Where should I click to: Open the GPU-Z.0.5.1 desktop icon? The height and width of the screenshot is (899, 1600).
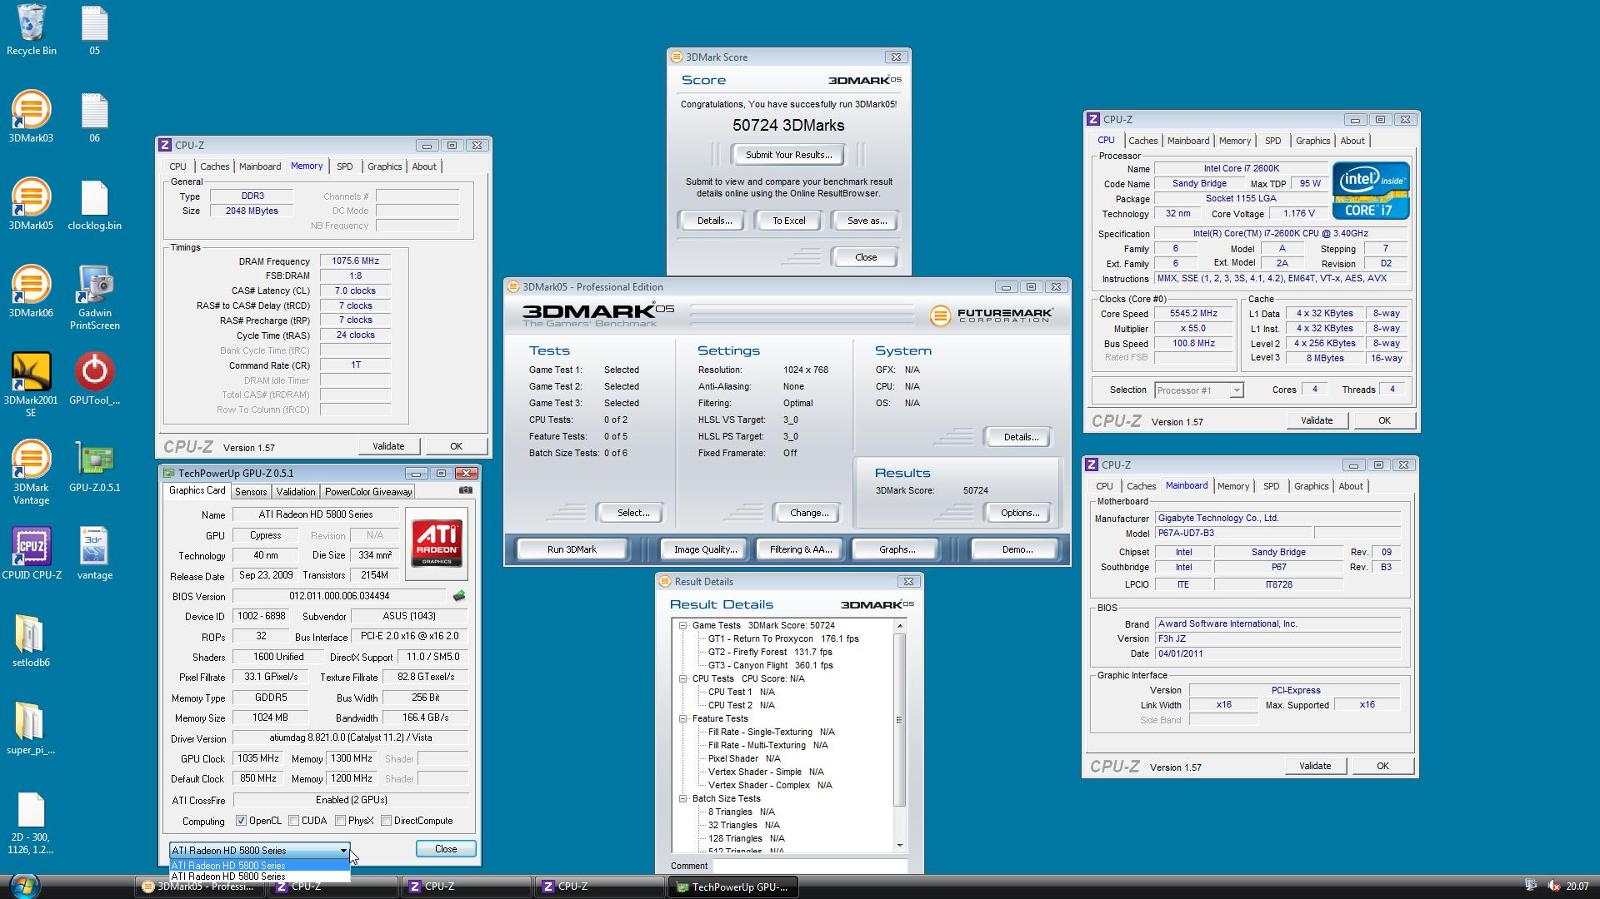pos(94,466)
